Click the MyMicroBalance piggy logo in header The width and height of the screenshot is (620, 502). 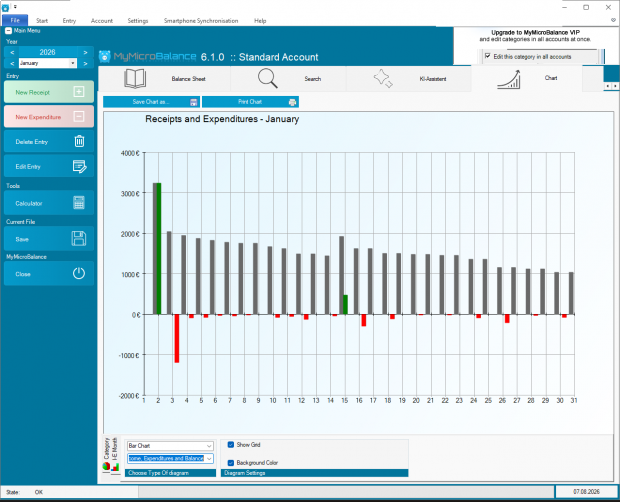[104, 57]
